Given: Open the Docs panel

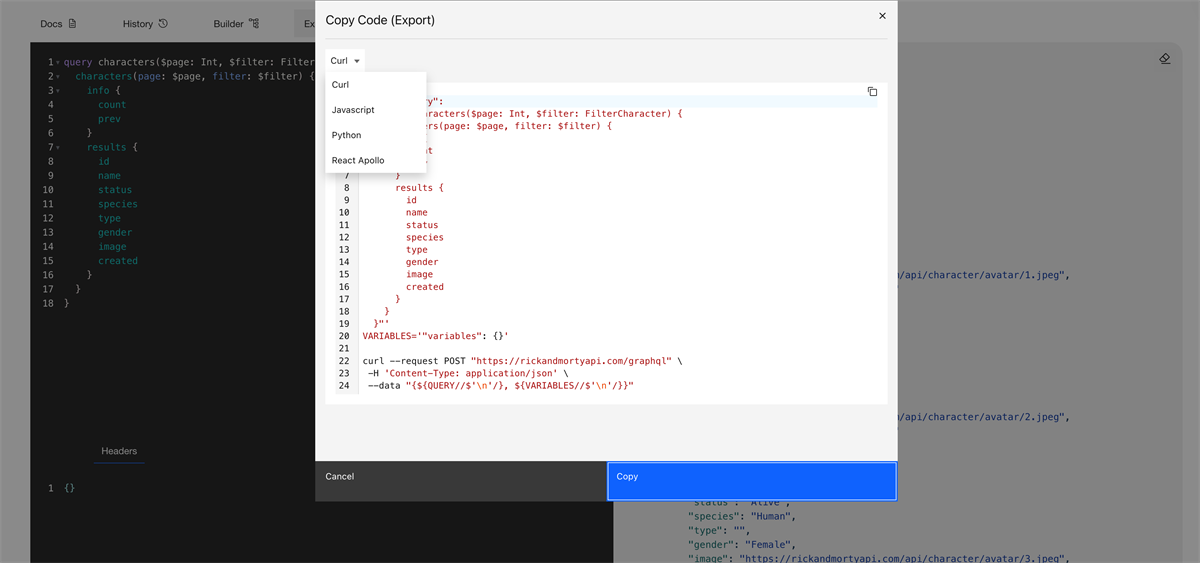Looking at the screenshot, I should pyautogui.click(x=50, y=23).
